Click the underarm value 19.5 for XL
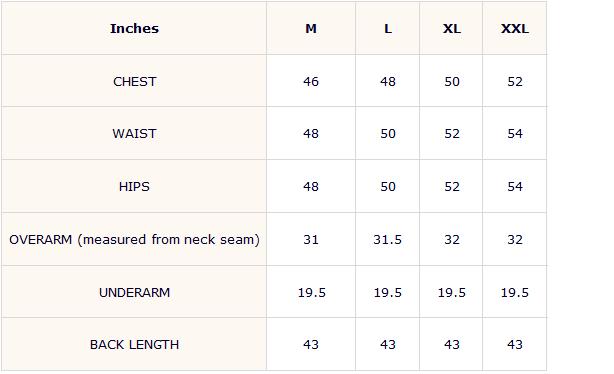 click(451, 293)
